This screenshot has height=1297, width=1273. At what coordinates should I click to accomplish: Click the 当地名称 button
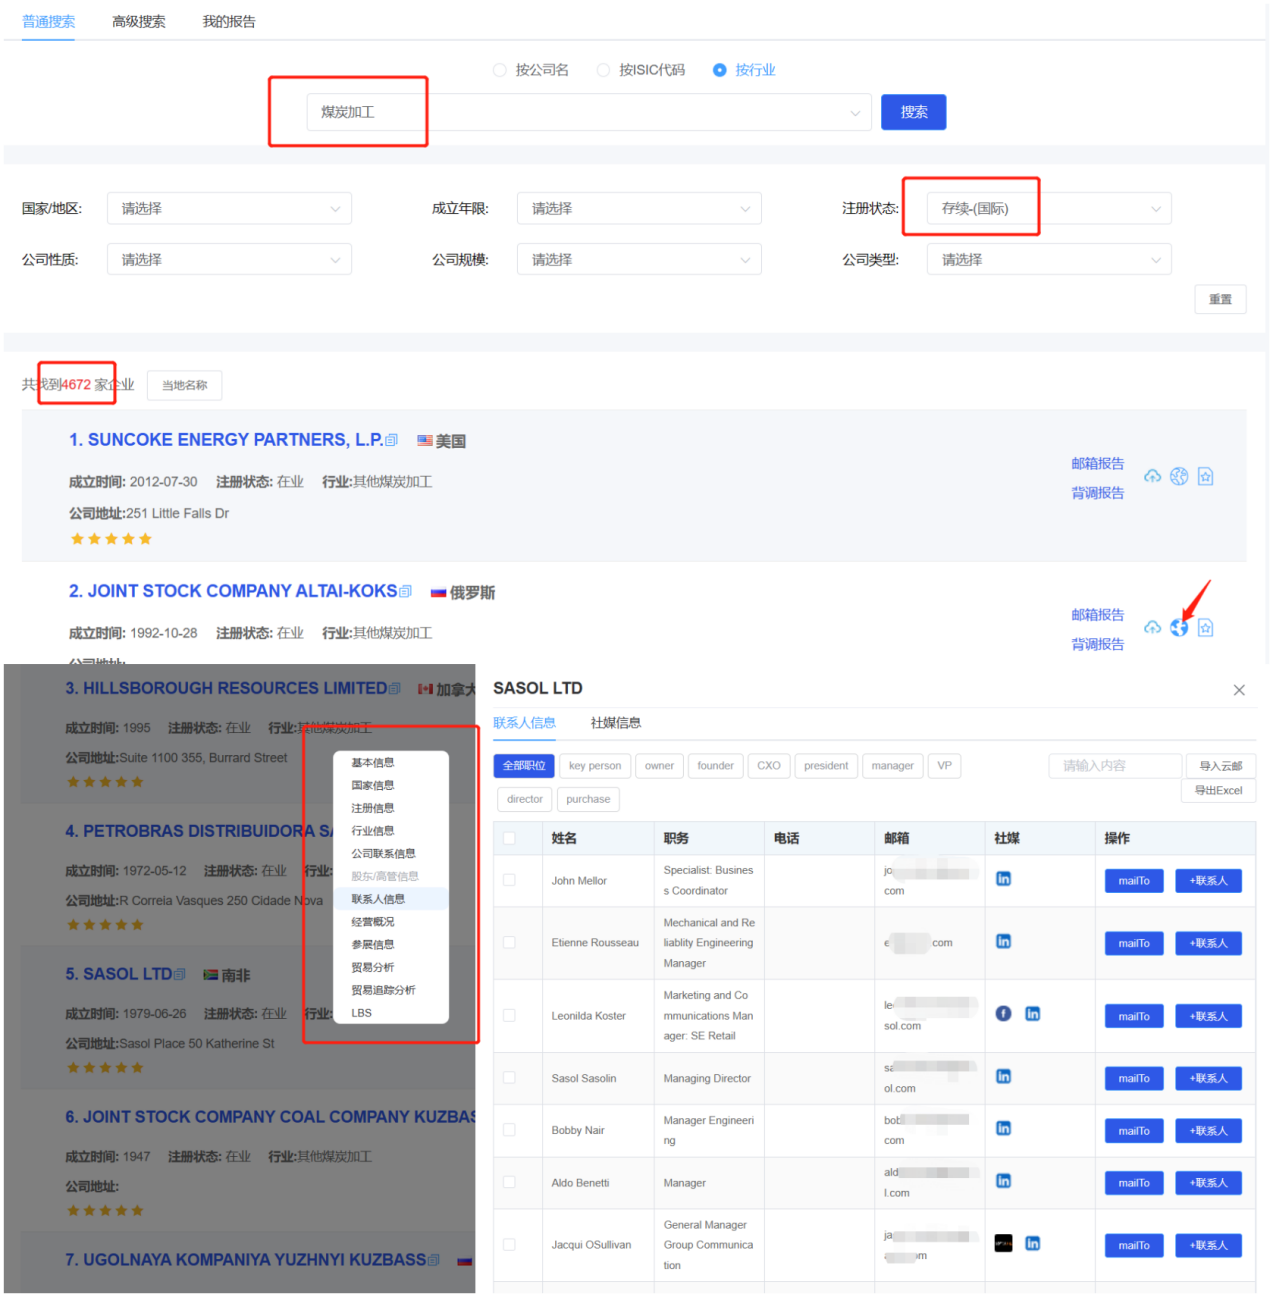click(x=185, y=385)
